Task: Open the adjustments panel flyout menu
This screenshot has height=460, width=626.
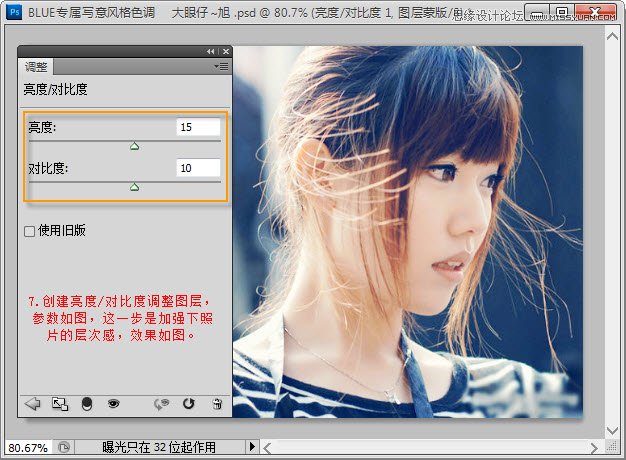Action: [222, 66]
